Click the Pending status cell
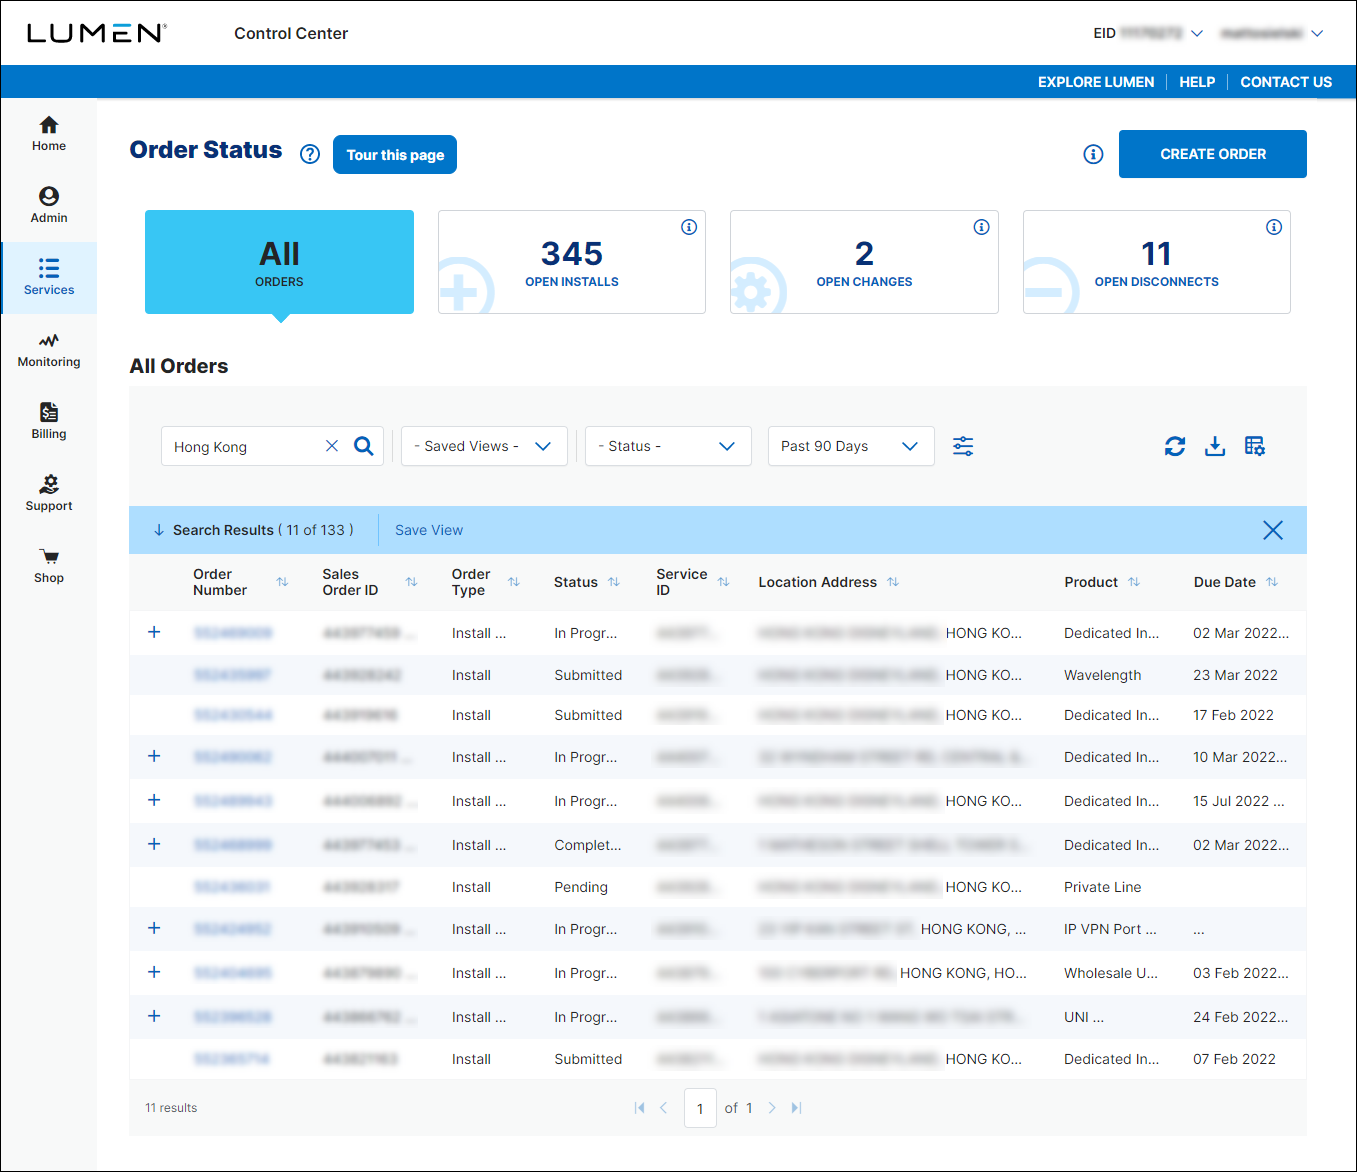Image resolution: width=1357 pixels, height=1172 pixels. [x=581, y=887]
